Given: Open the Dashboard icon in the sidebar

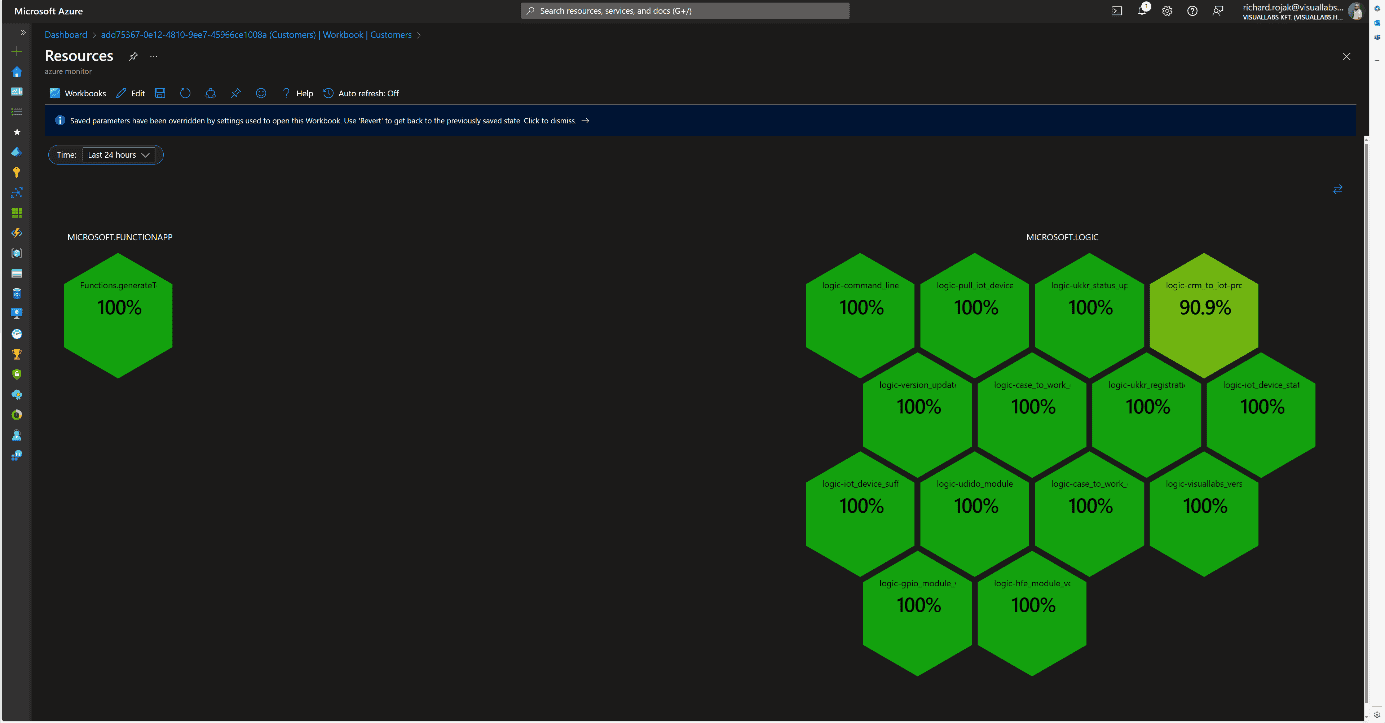Looking at the screenshot, I should click(x=16, y=91).
